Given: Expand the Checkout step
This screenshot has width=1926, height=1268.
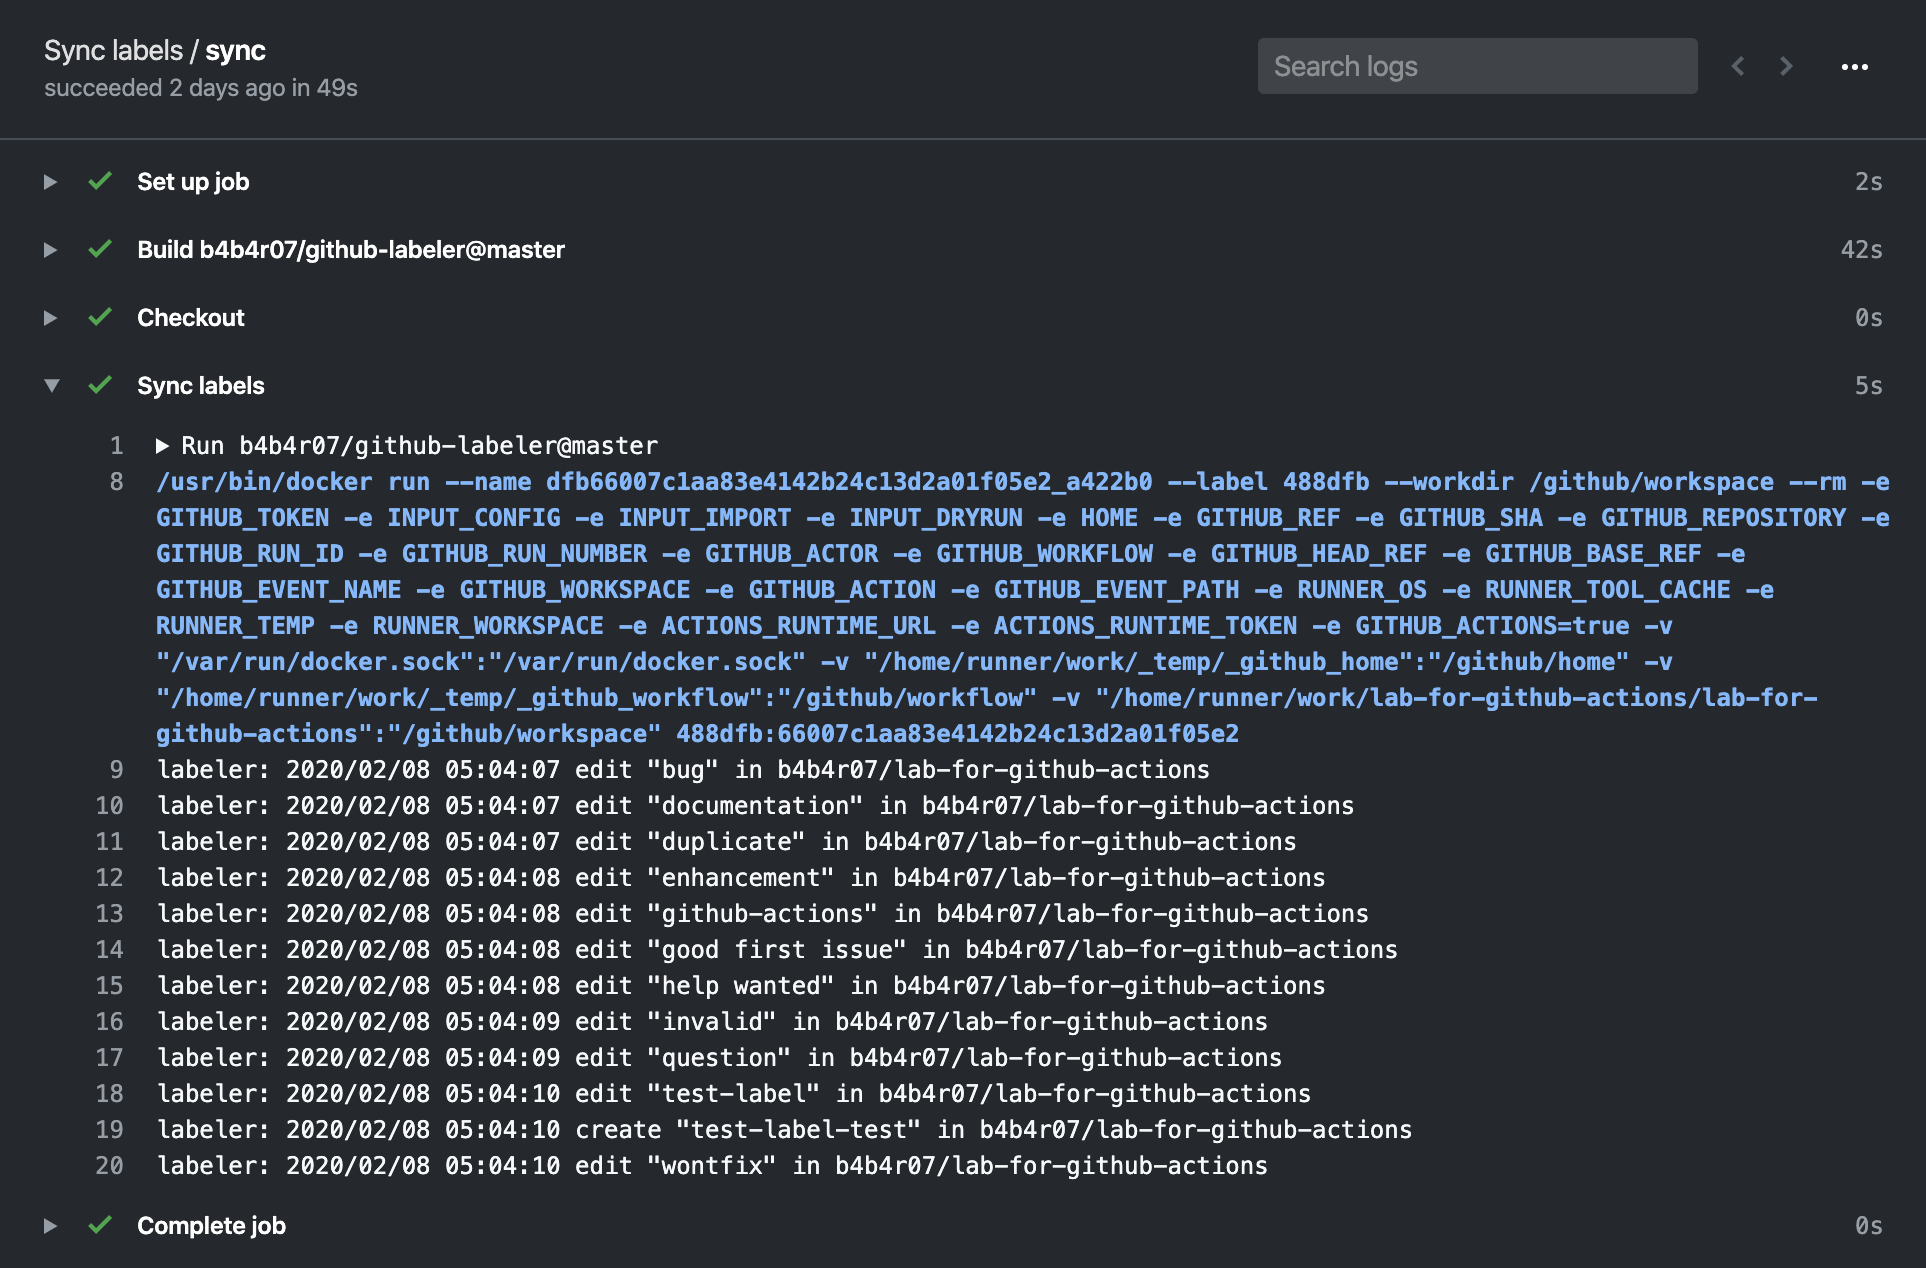Looking at the screenshot, I should pyautogui.click(x=50, y=318).
